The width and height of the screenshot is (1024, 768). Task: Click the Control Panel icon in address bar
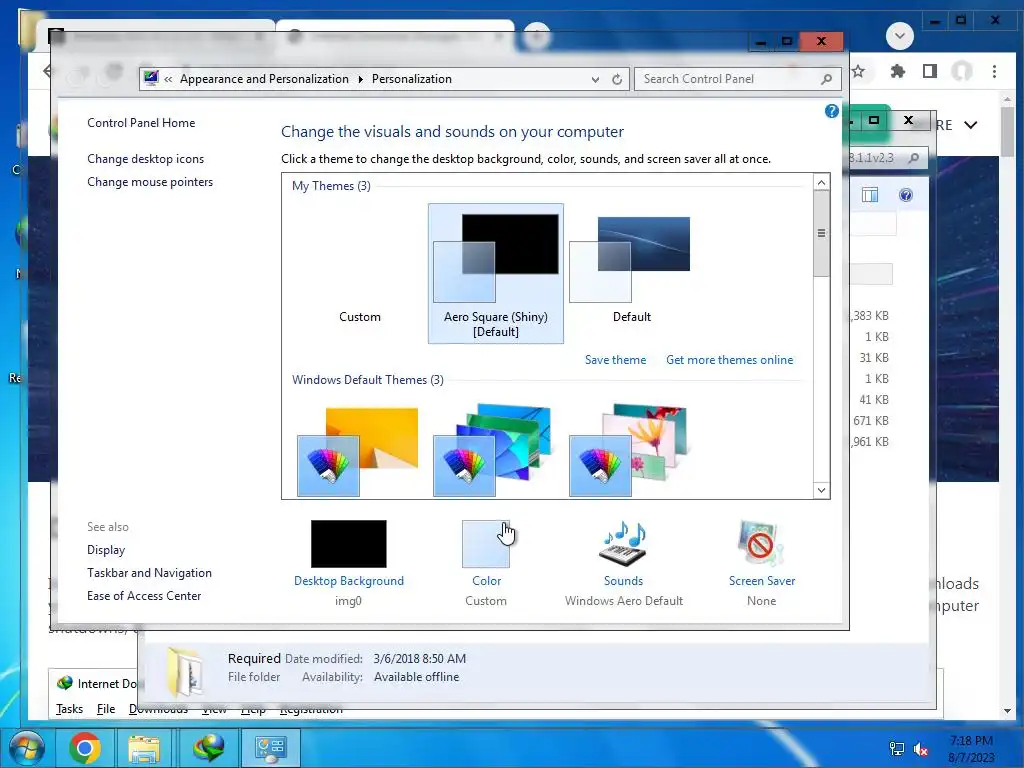(x=152, y=78)
